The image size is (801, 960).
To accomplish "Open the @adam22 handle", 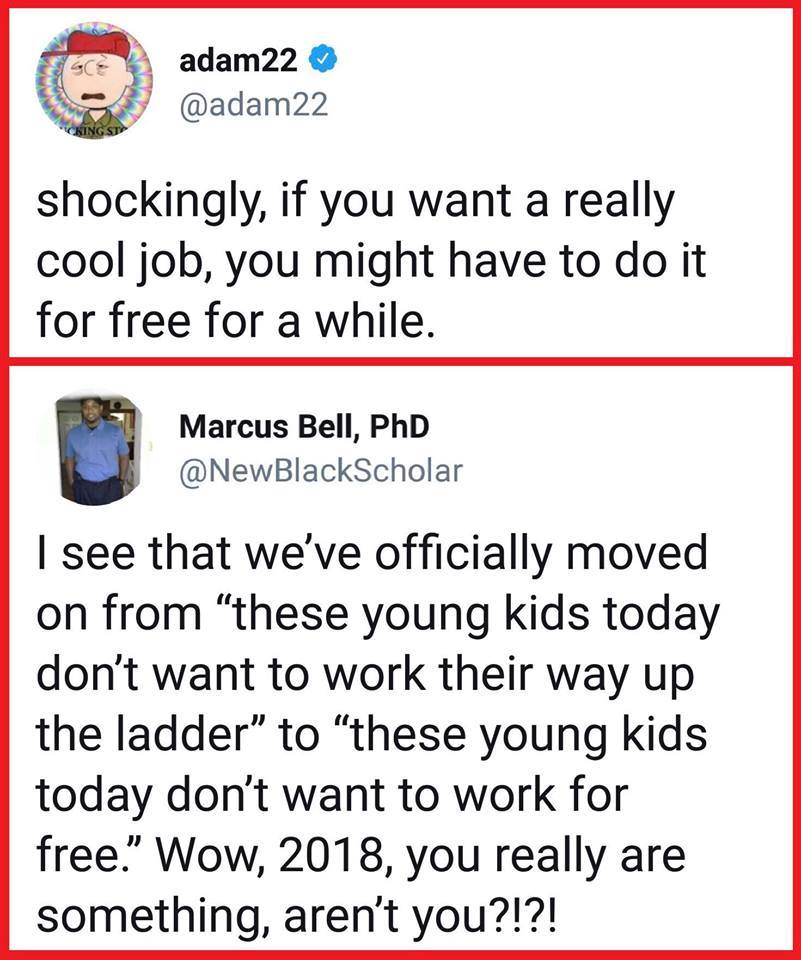I will point(253,104).
